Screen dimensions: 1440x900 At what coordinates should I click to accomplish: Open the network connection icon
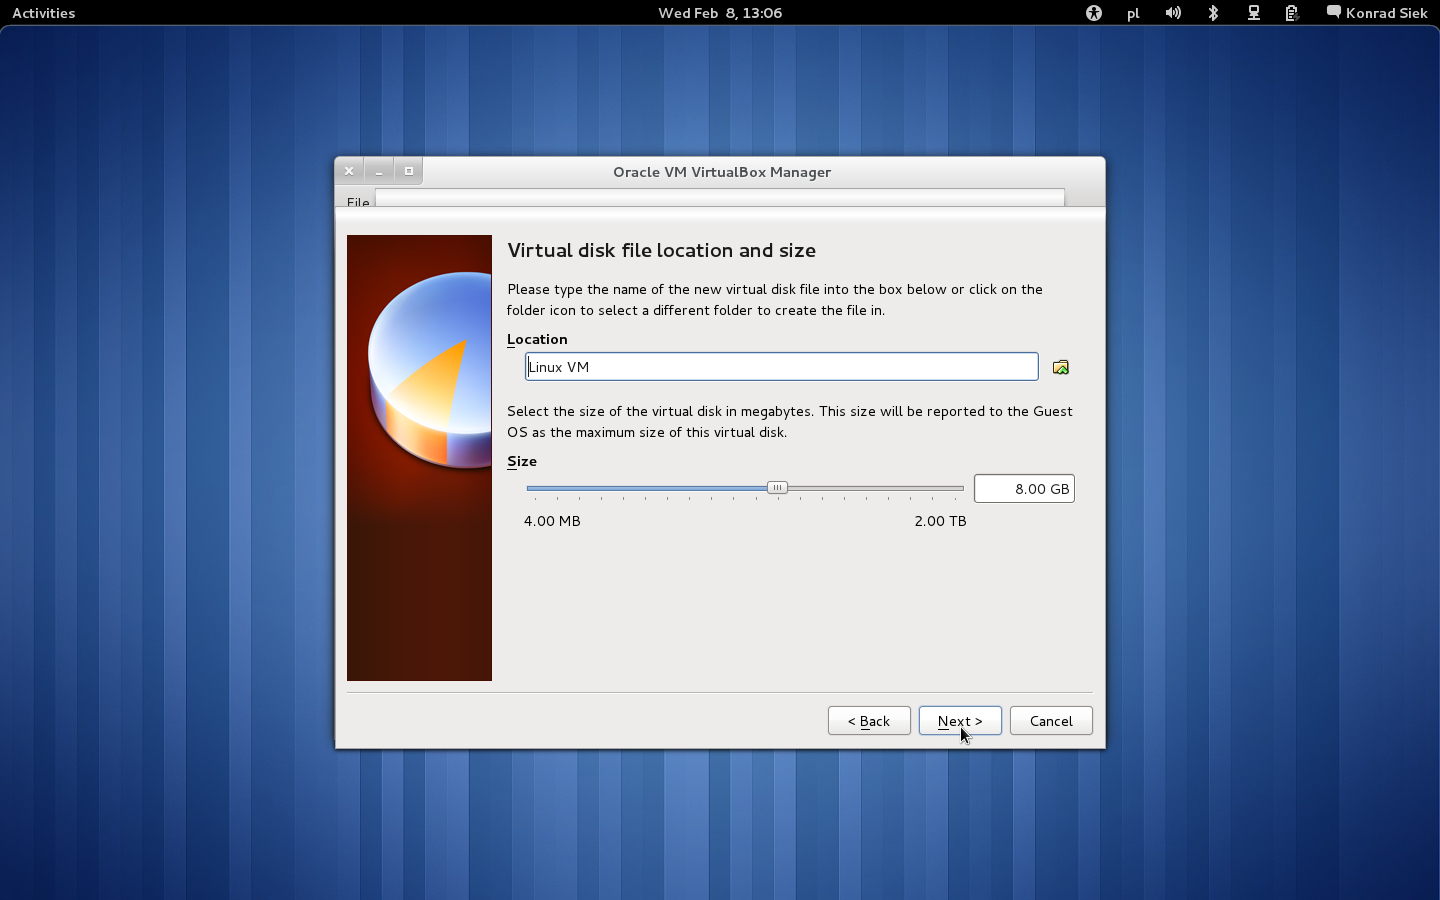tap(1253, 13)
